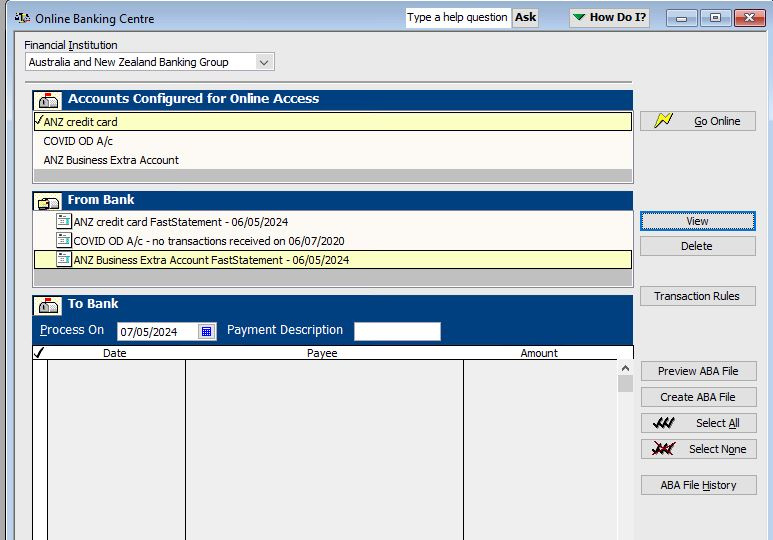Click Create ABA File
Screen dimensions: 773x540
699,397
